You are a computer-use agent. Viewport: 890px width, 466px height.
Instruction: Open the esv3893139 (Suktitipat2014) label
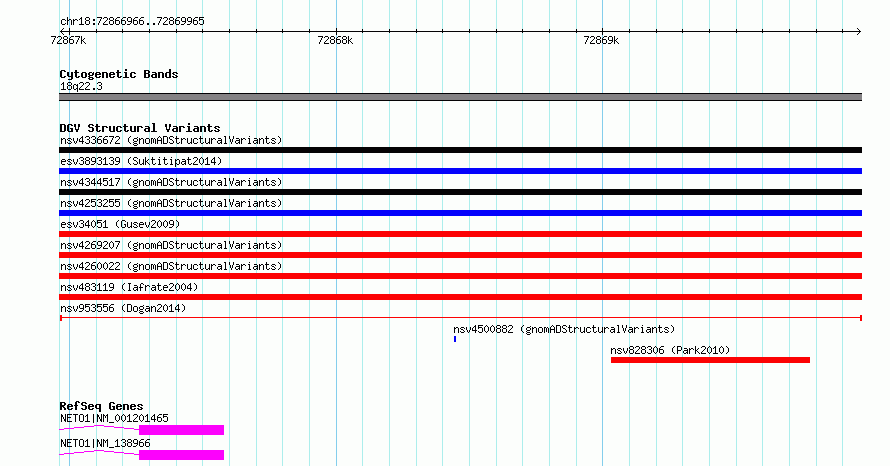point(141,161)
